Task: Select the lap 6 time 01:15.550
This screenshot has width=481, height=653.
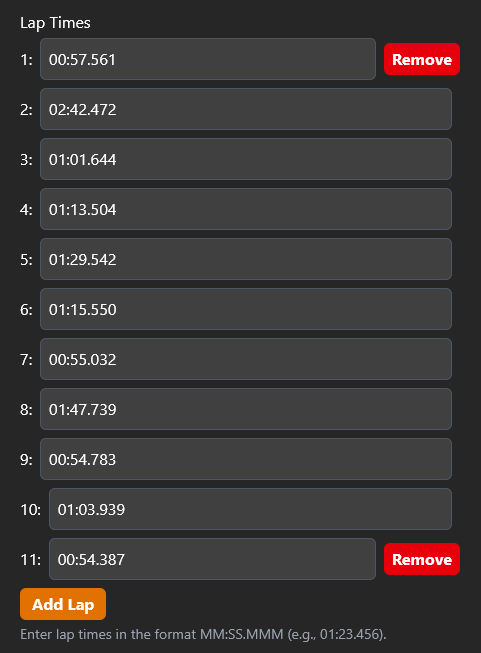Action: pyautogui.click(x=246, y=309)
